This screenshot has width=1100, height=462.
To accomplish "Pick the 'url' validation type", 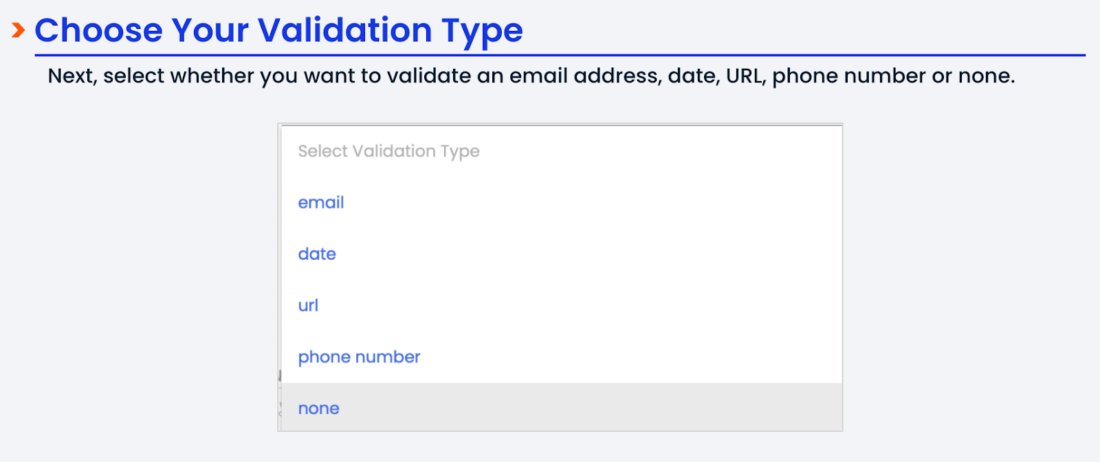I will click(308, 305).
